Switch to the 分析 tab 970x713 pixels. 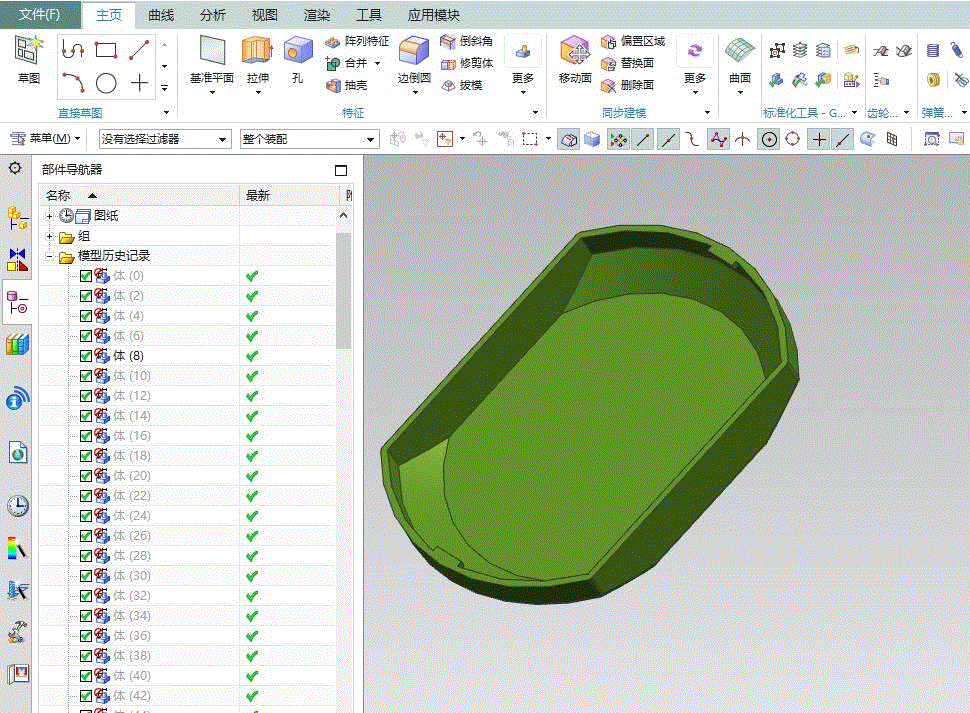(213, 15)
